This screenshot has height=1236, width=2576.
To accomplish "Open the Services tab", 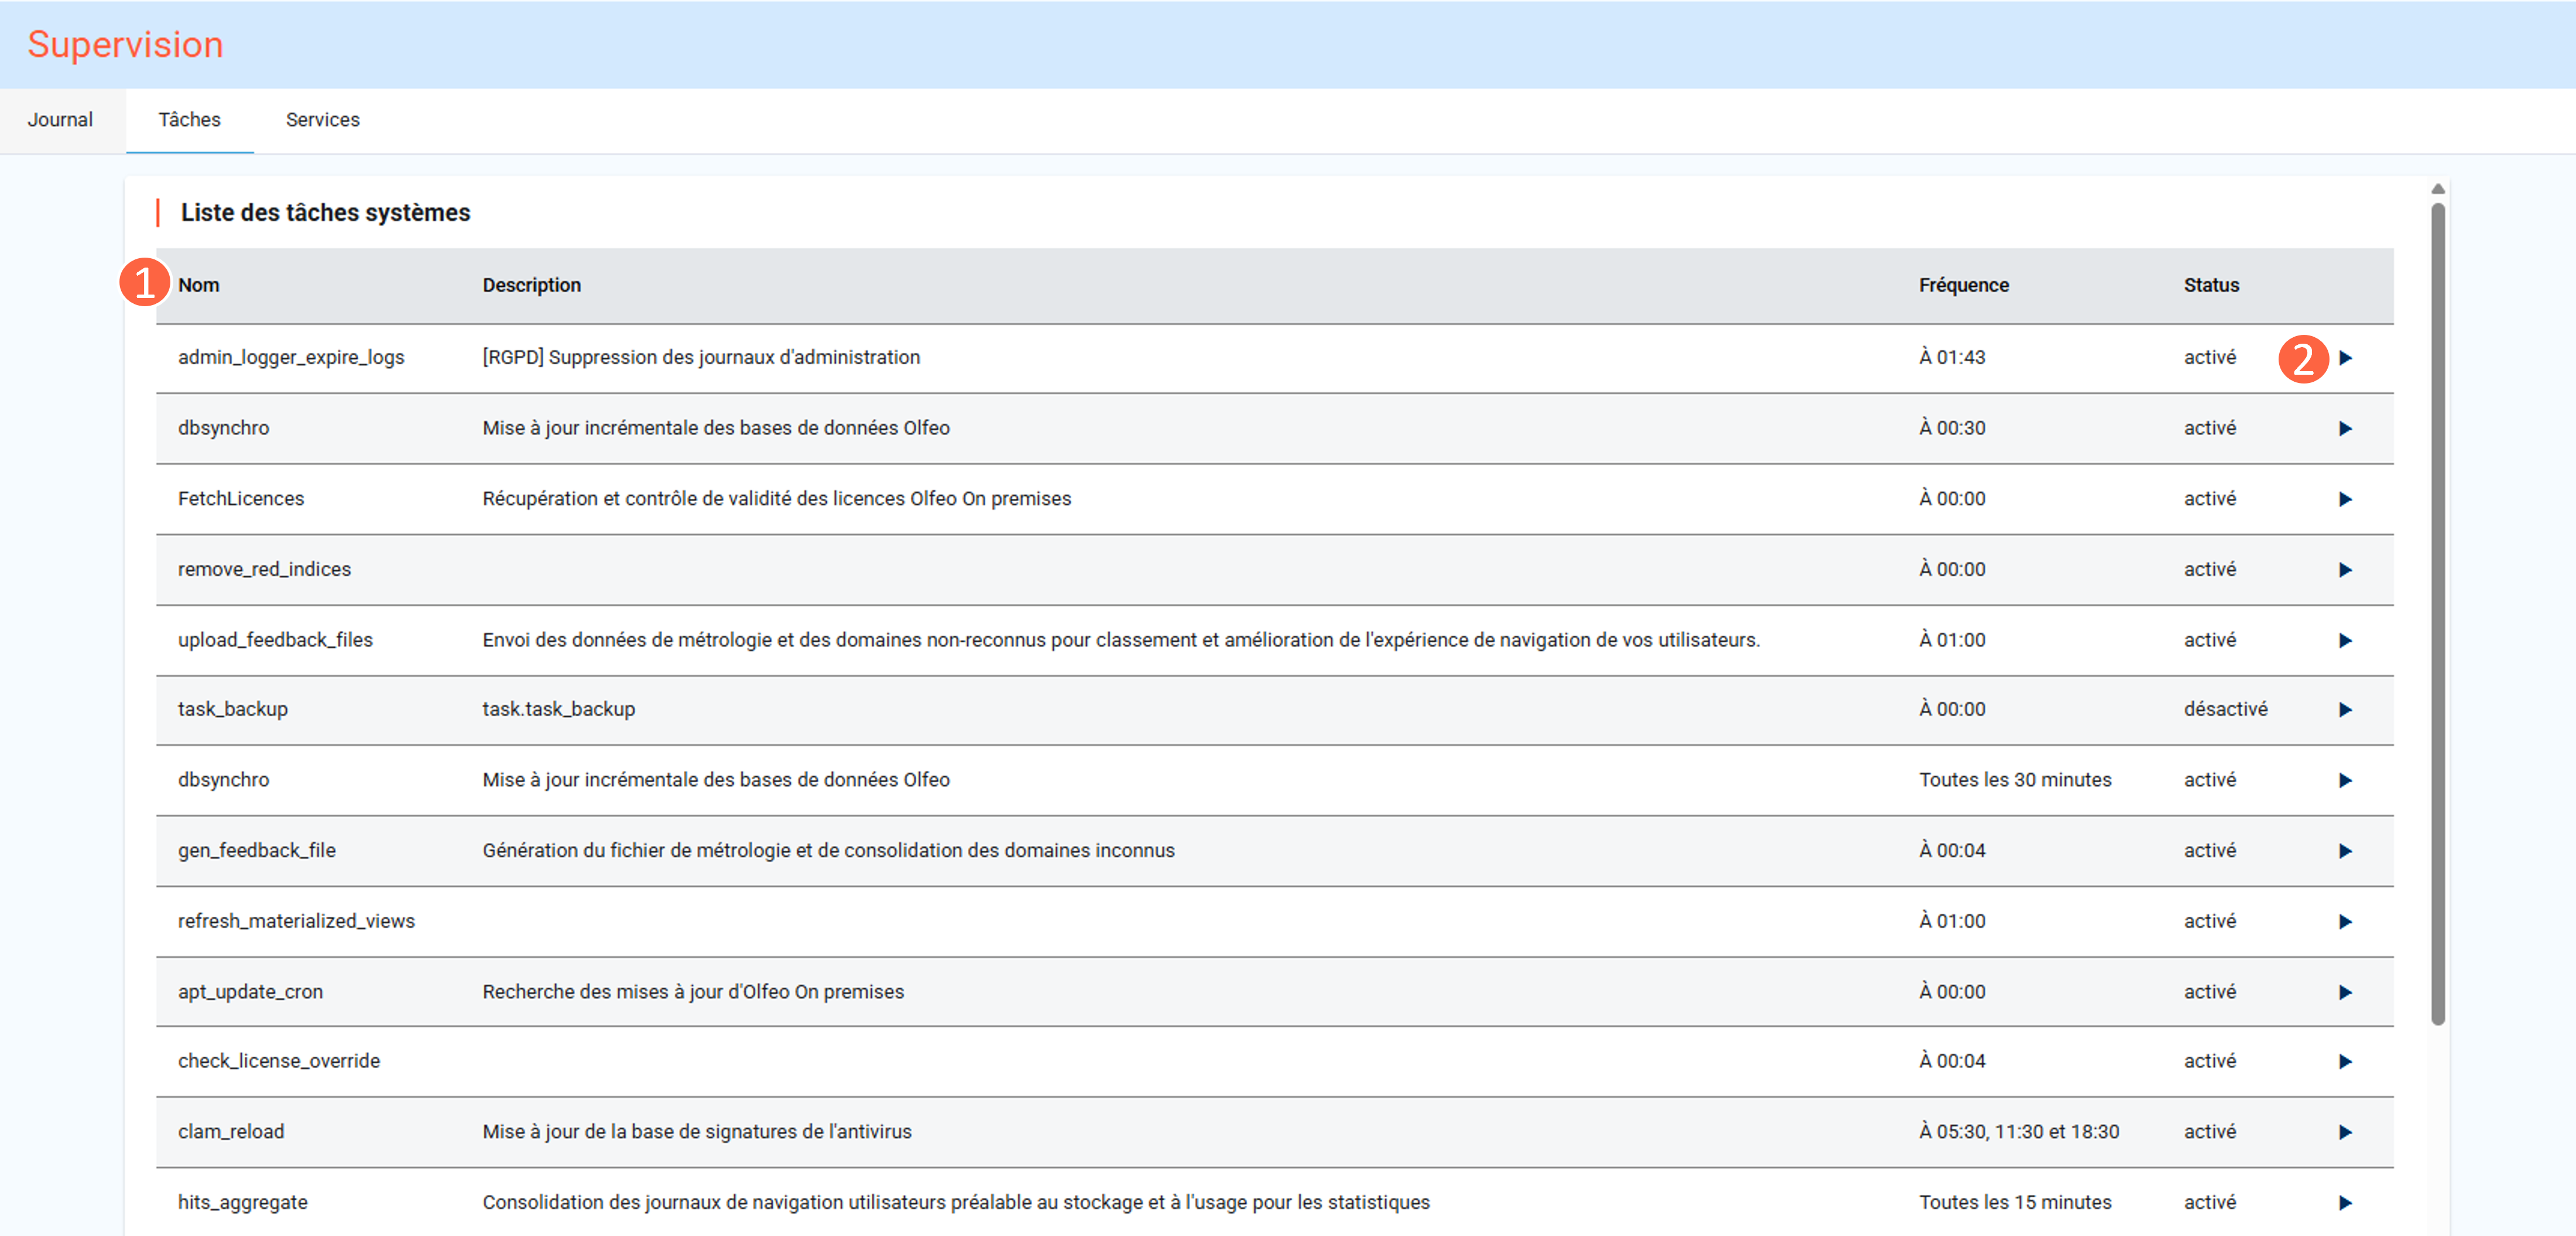I will pos(322,120).
